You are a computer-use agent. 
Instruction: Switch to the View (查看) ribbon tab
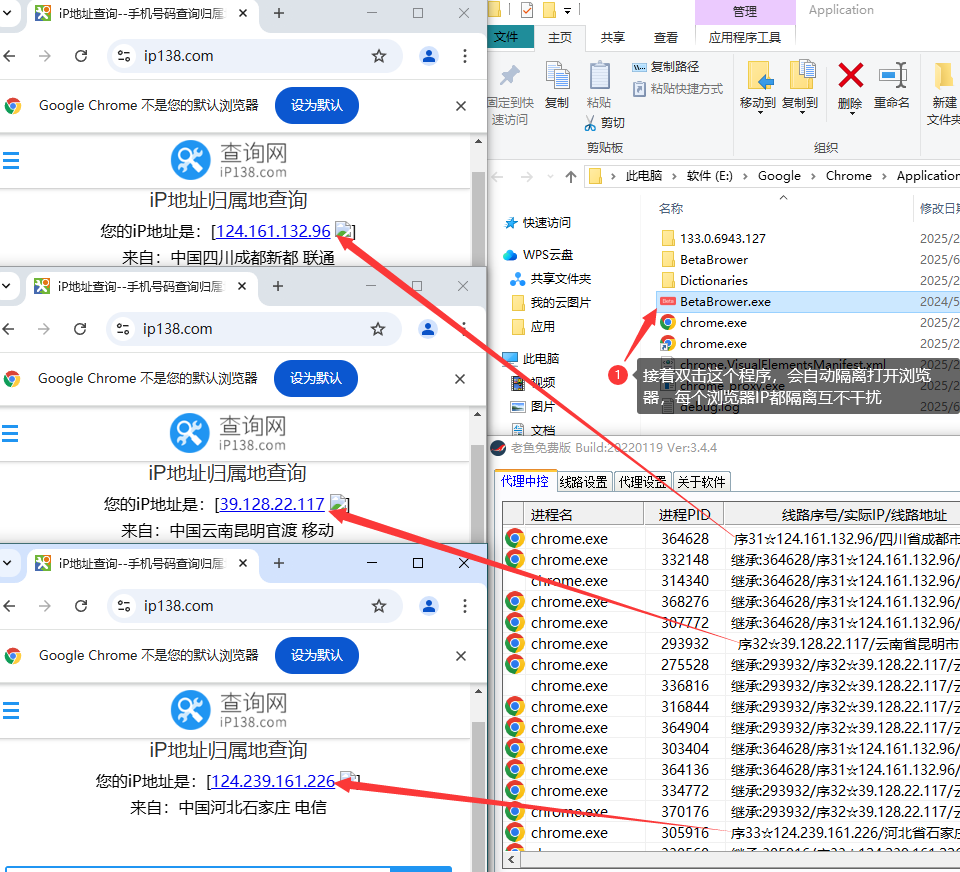[666, 37]
